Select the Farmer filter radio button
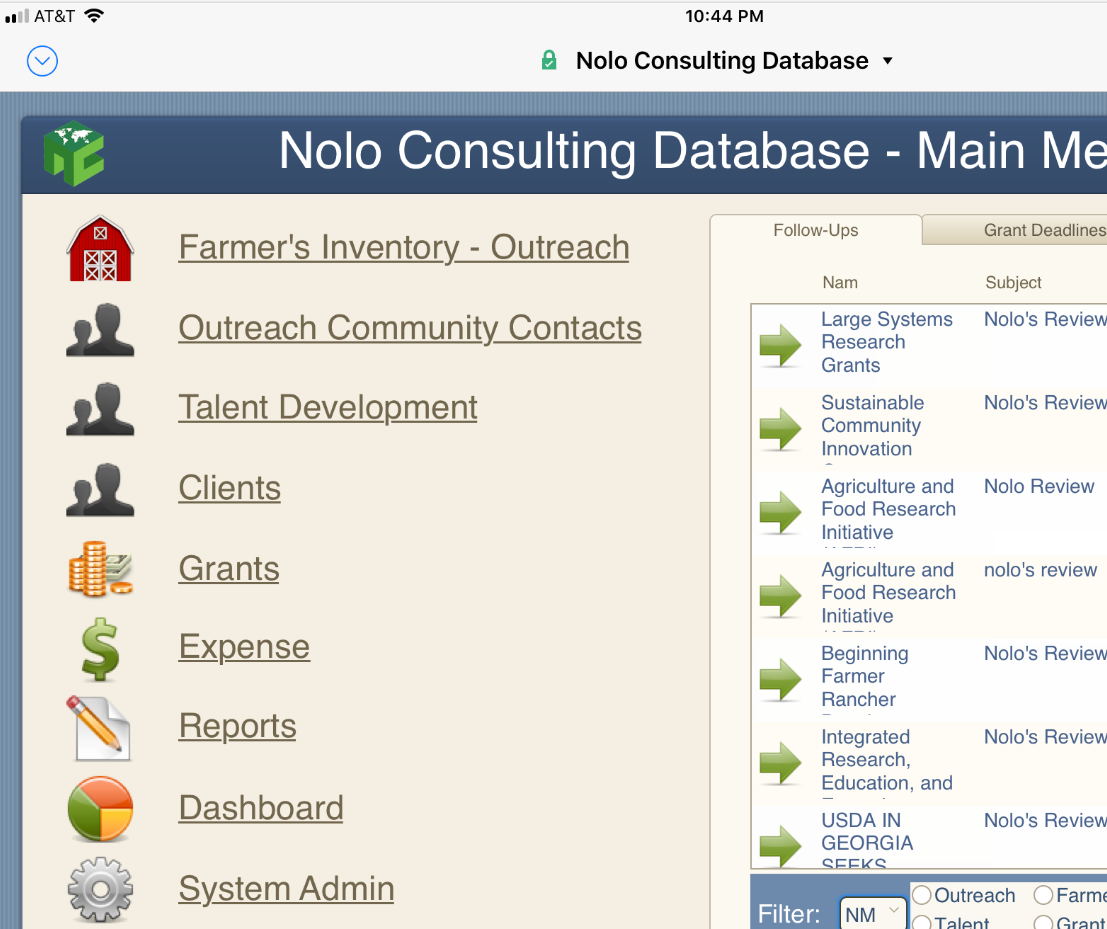 click(1043, 895)
